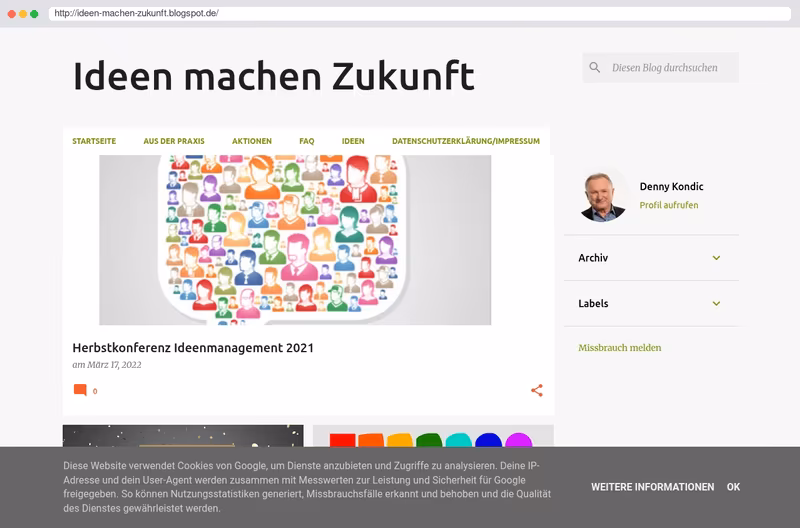Image resolution: width=800 pixels, height=528 pixels.
Task: Open the comments icon under Herbstkonferenz post
Action: click(x=80, y=390)
